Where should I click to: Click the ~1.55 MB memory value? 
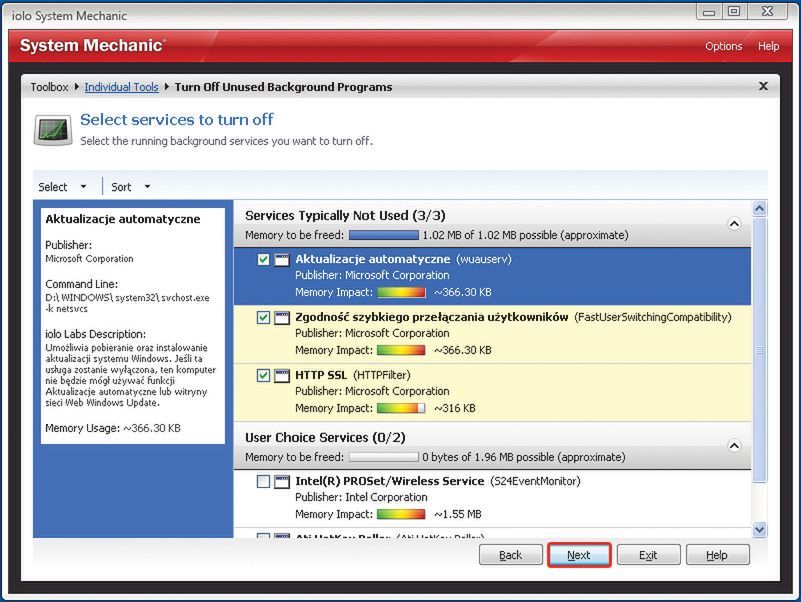coord(458,514)
